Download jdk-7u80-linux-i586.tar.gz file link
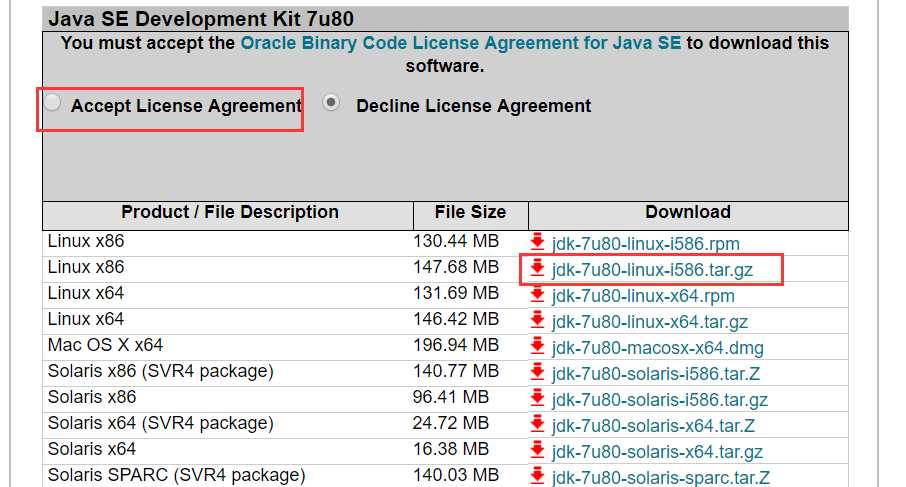 point(652,270)
